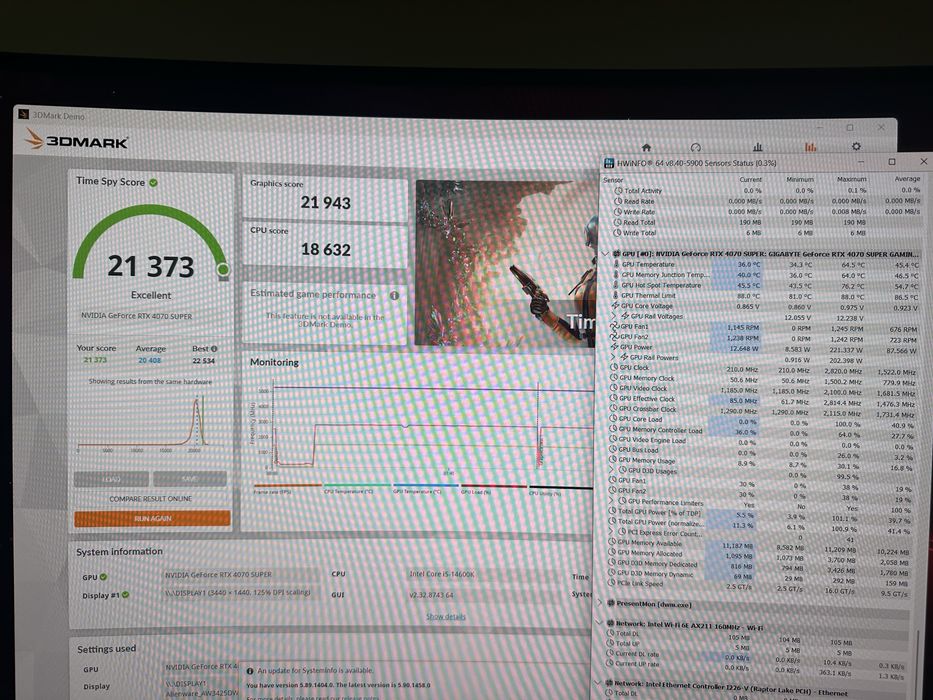Click the green check icon next to GPU in System information
This screenshot has height=700, width=933.
click(x=104, y=577)
